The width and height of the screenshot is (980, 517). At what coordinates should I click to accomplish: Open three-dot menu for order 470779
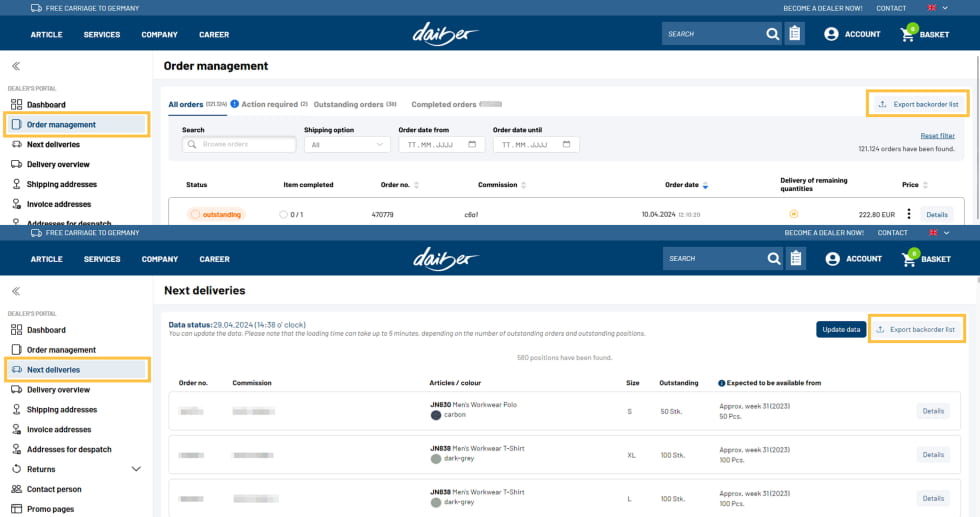[x=909, y=214]
